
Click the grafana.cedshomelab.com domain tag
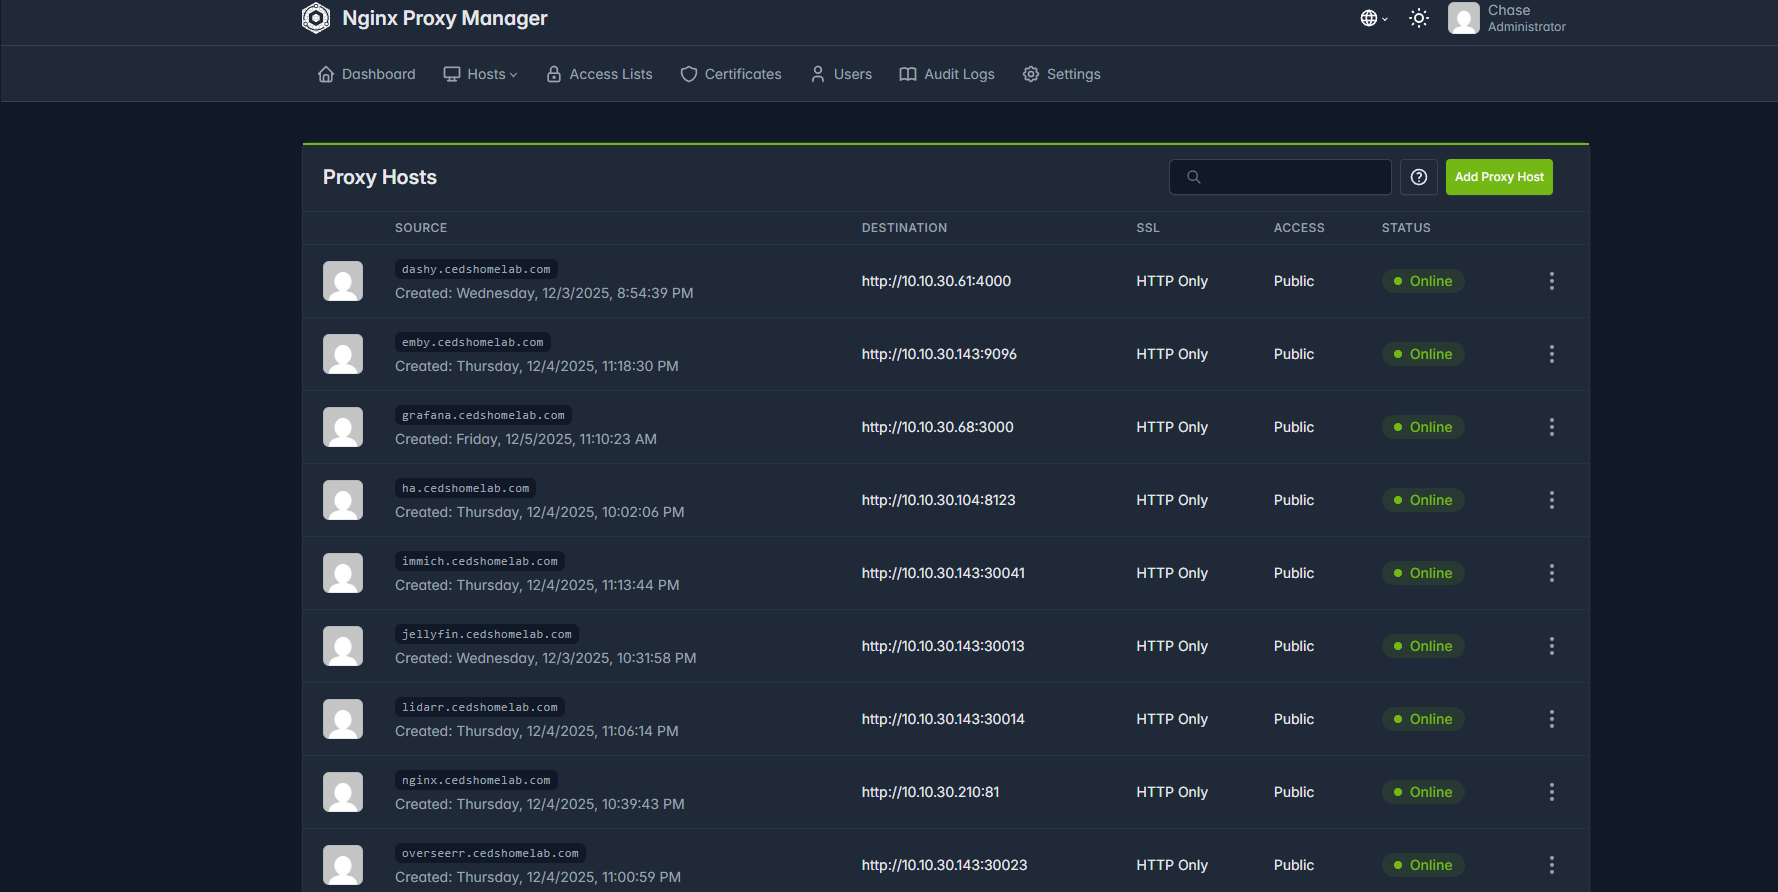(x=483, y=415)
